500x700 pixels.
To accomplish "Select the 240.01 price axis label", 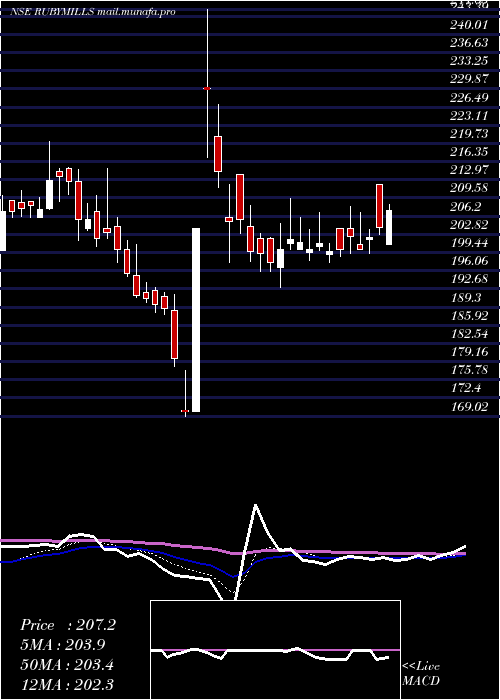I will coord(469,24).
